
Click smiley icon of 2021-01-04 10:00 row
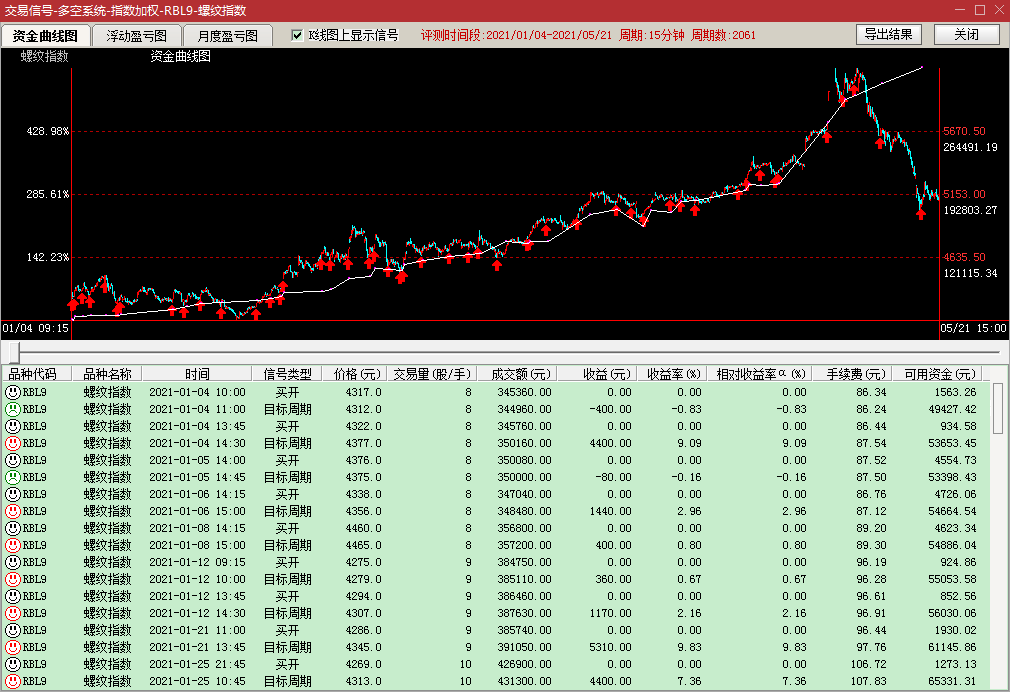tap(13, 392)
